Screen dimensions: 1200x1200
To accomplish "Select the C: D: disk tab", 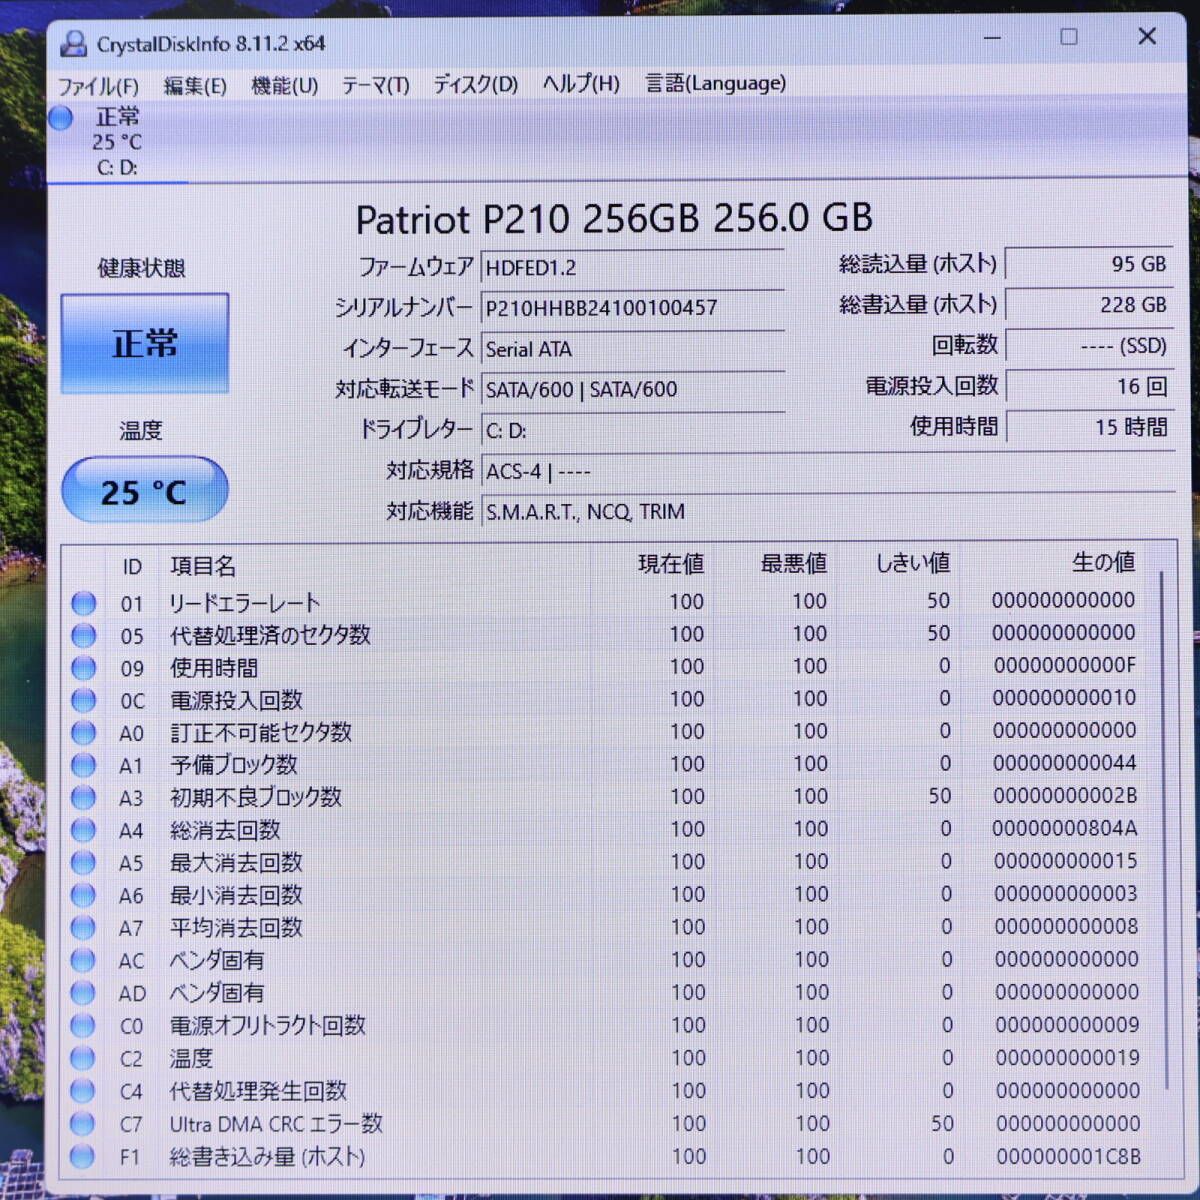I will click(117, 142).
